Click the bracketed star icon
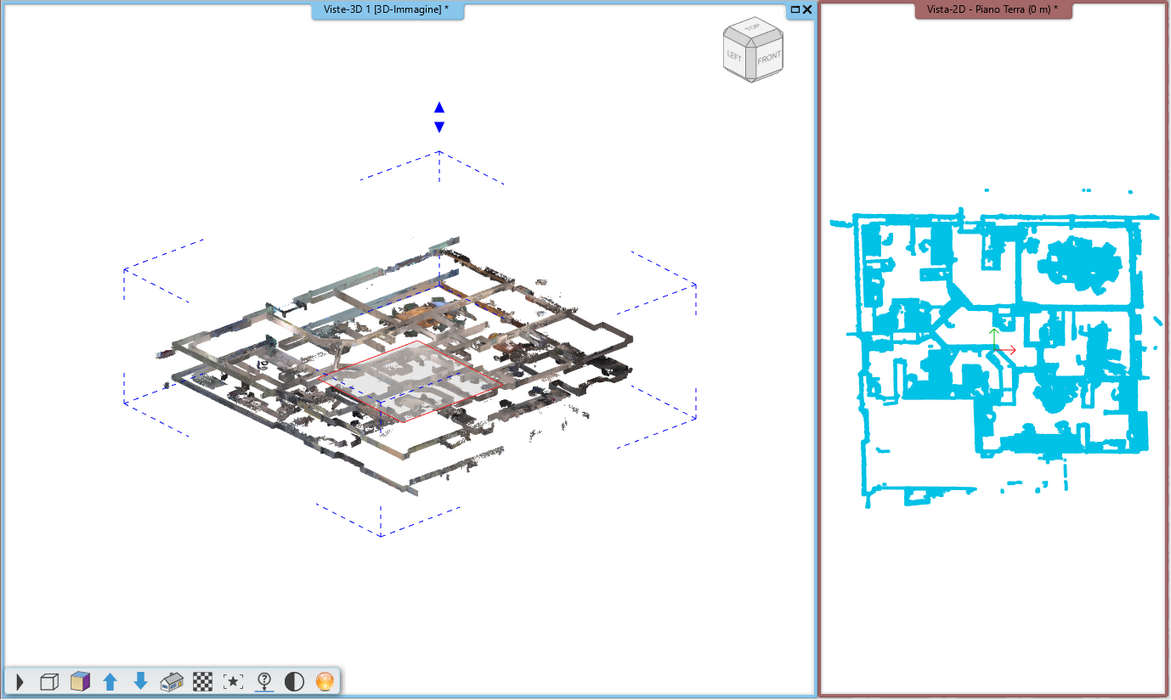 [233, 681]
